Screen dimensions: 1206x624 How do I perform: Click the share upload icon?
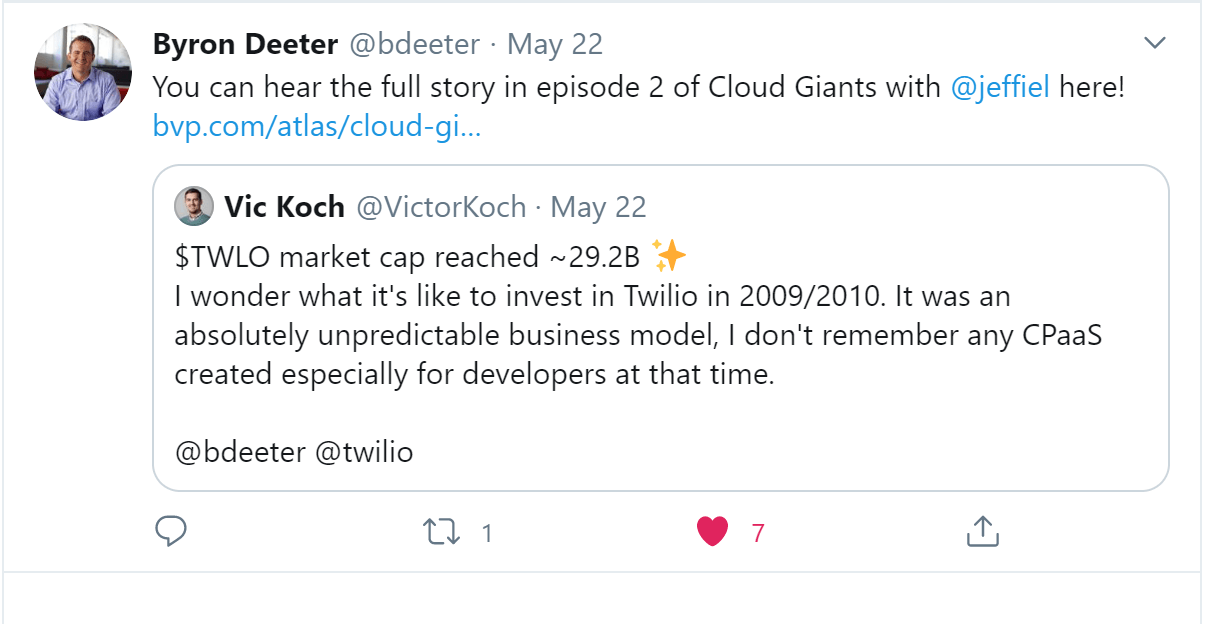(982, 532)
